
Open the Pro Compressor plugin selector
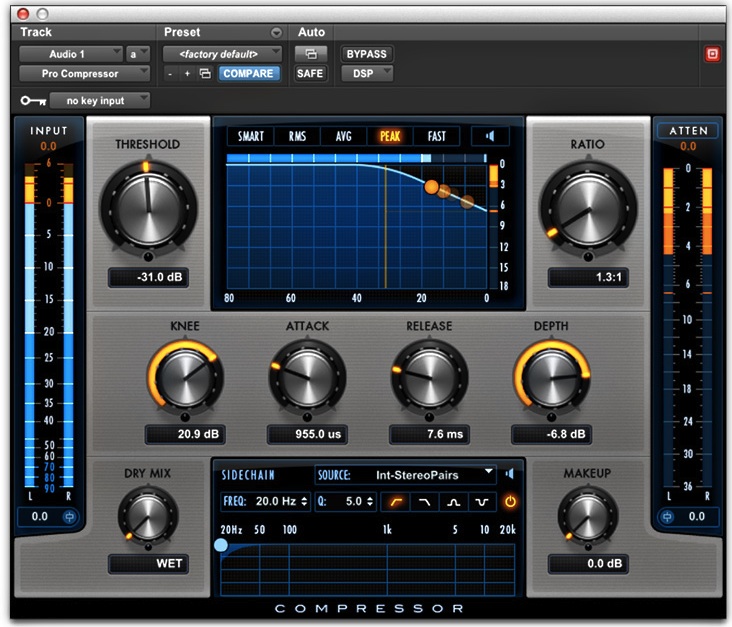[x=84, y=73]
